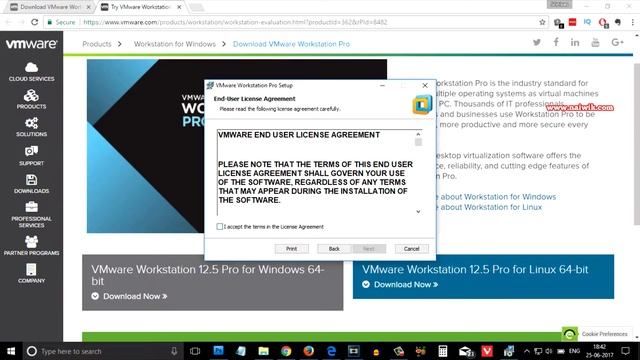
Task: Open Microsoft Edge from the taskbar
Action: point(331,351)
